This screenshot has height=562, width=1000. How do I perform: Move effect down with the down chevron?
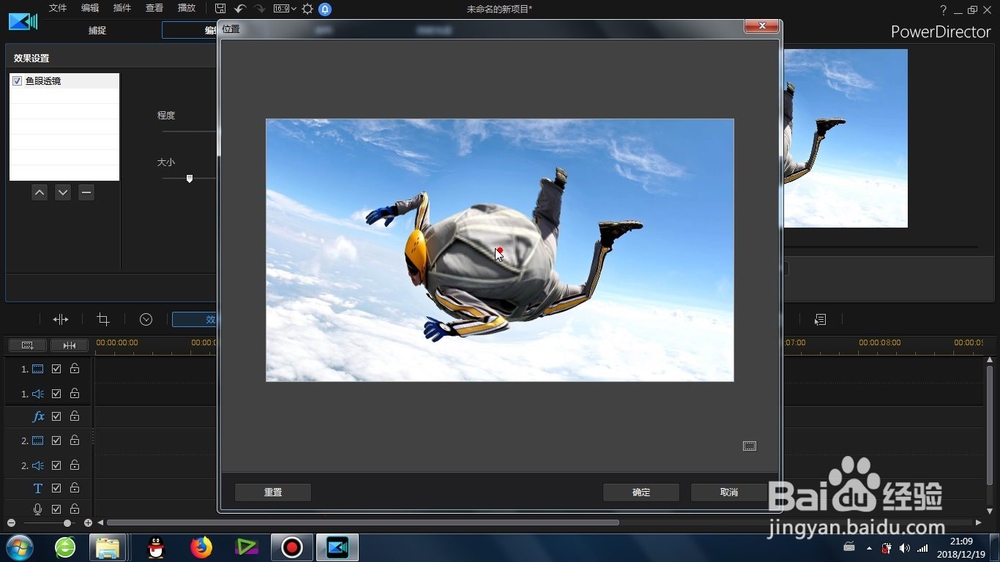tap(62, 193)
